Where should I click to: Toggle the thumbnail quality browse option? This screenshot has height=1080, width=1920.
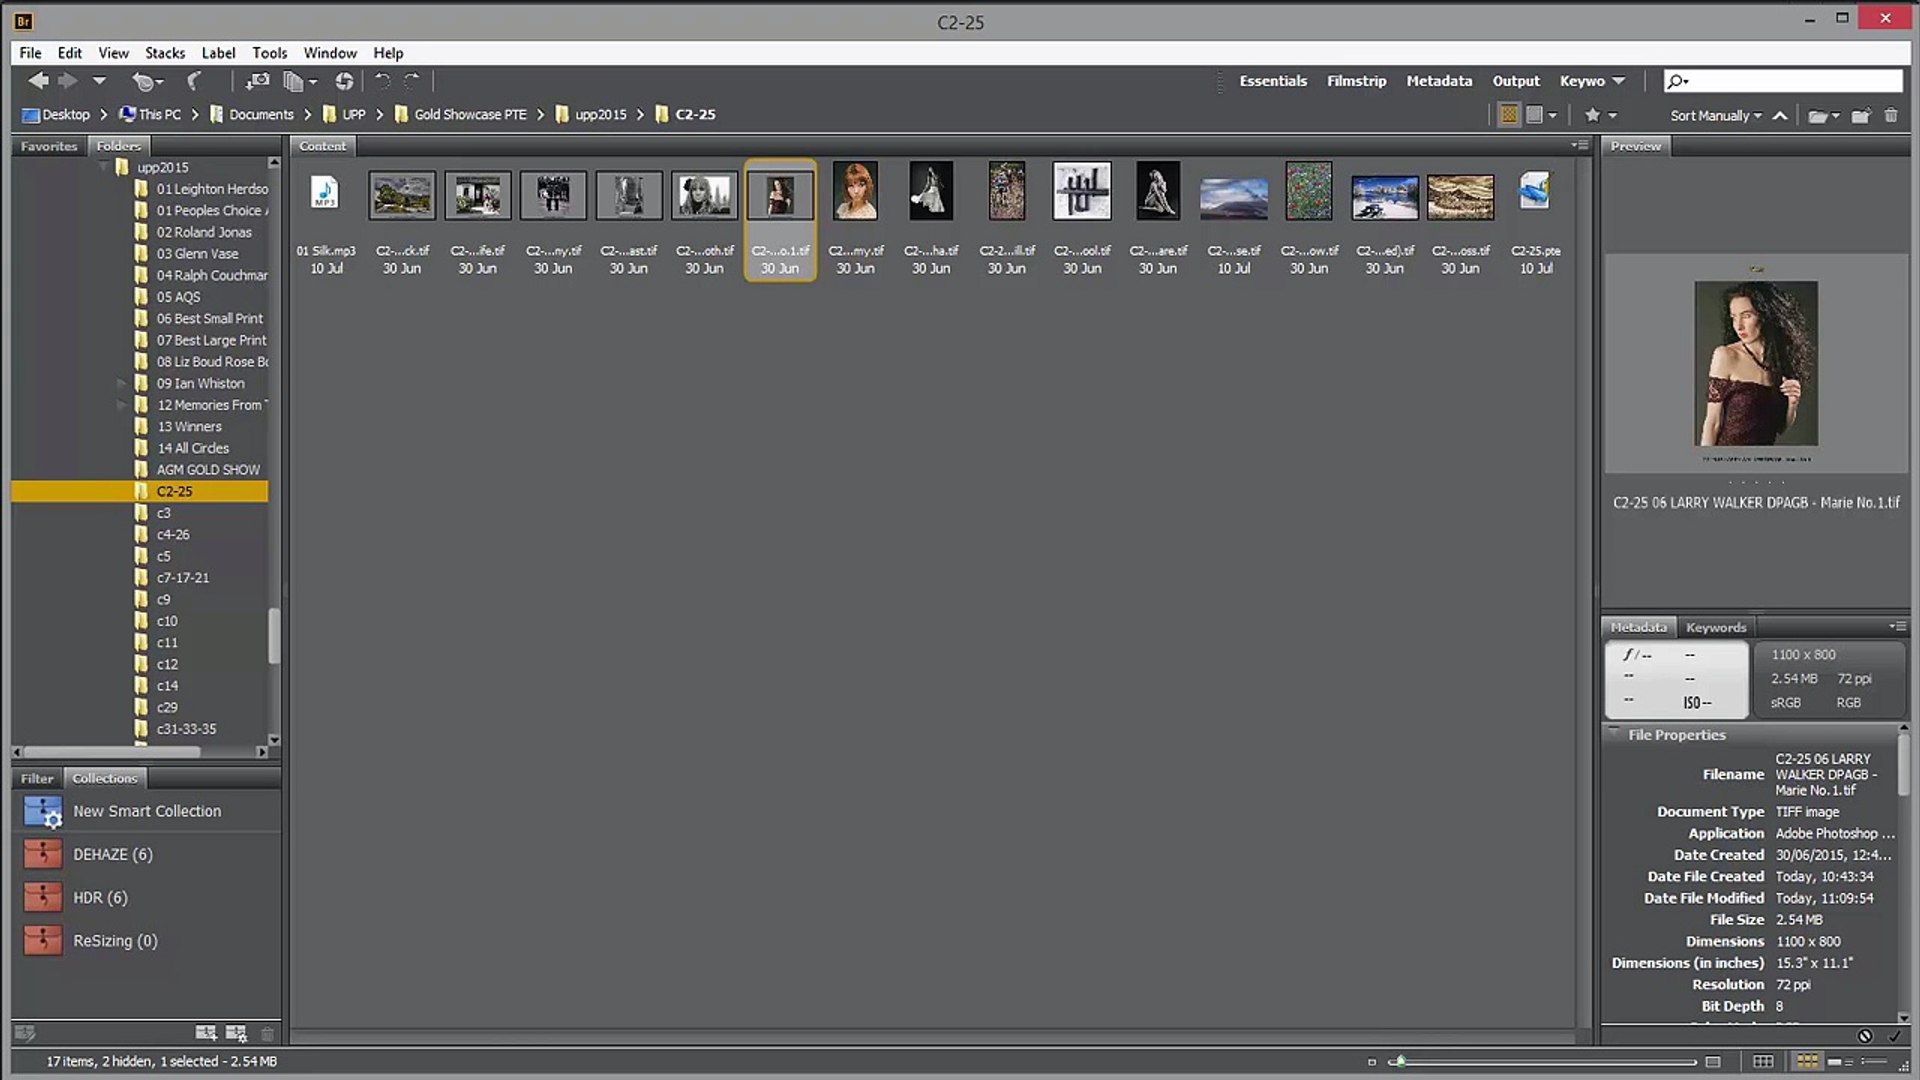(1509, 115)
